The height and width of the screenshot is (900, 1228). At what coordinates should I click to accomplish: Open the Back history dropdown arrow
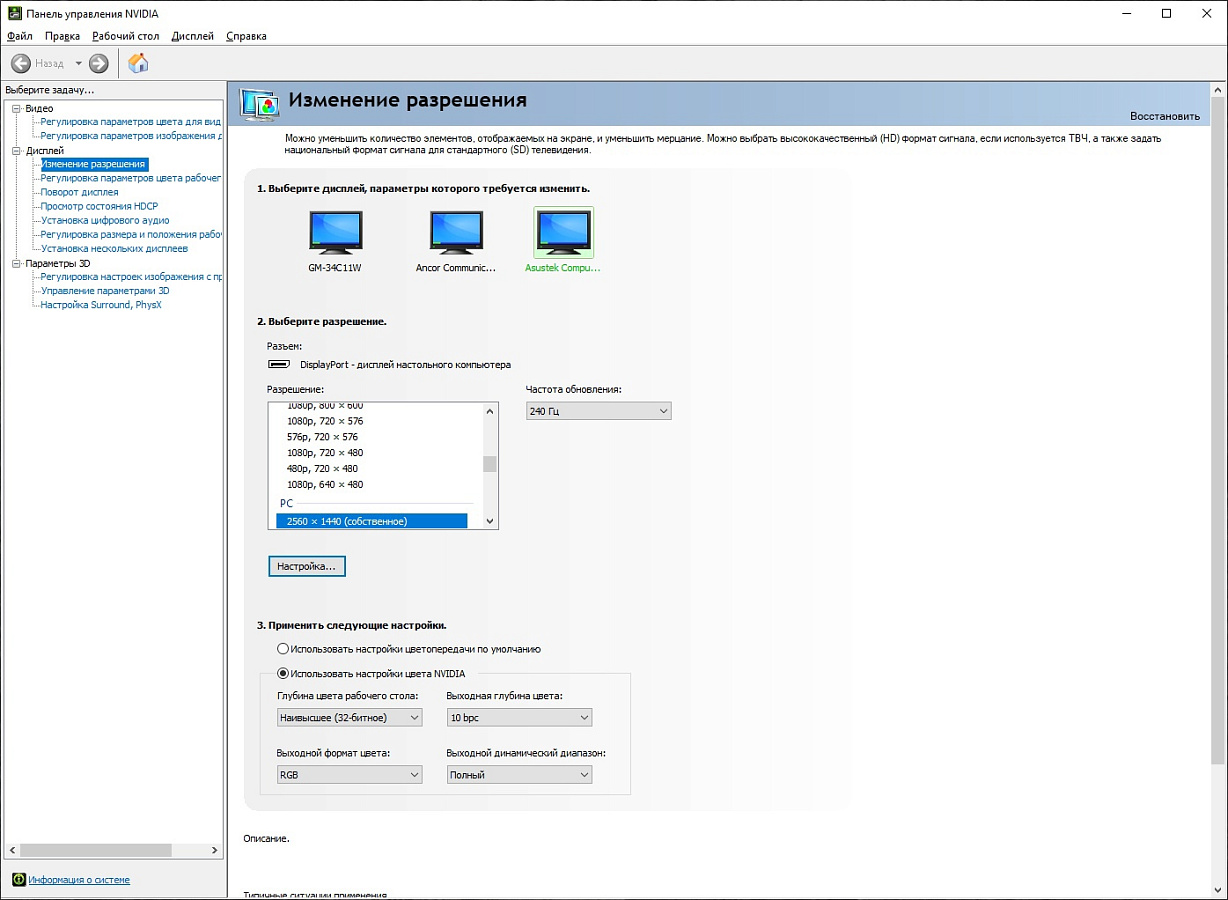click(x=78, y=63)
